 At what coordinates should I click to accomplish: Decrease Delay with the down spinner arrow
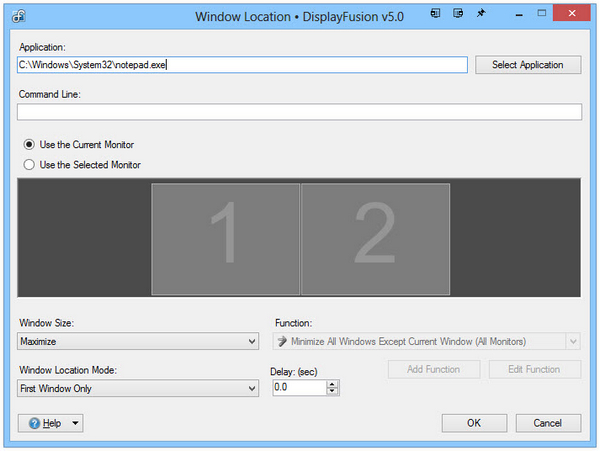point(332,391)
